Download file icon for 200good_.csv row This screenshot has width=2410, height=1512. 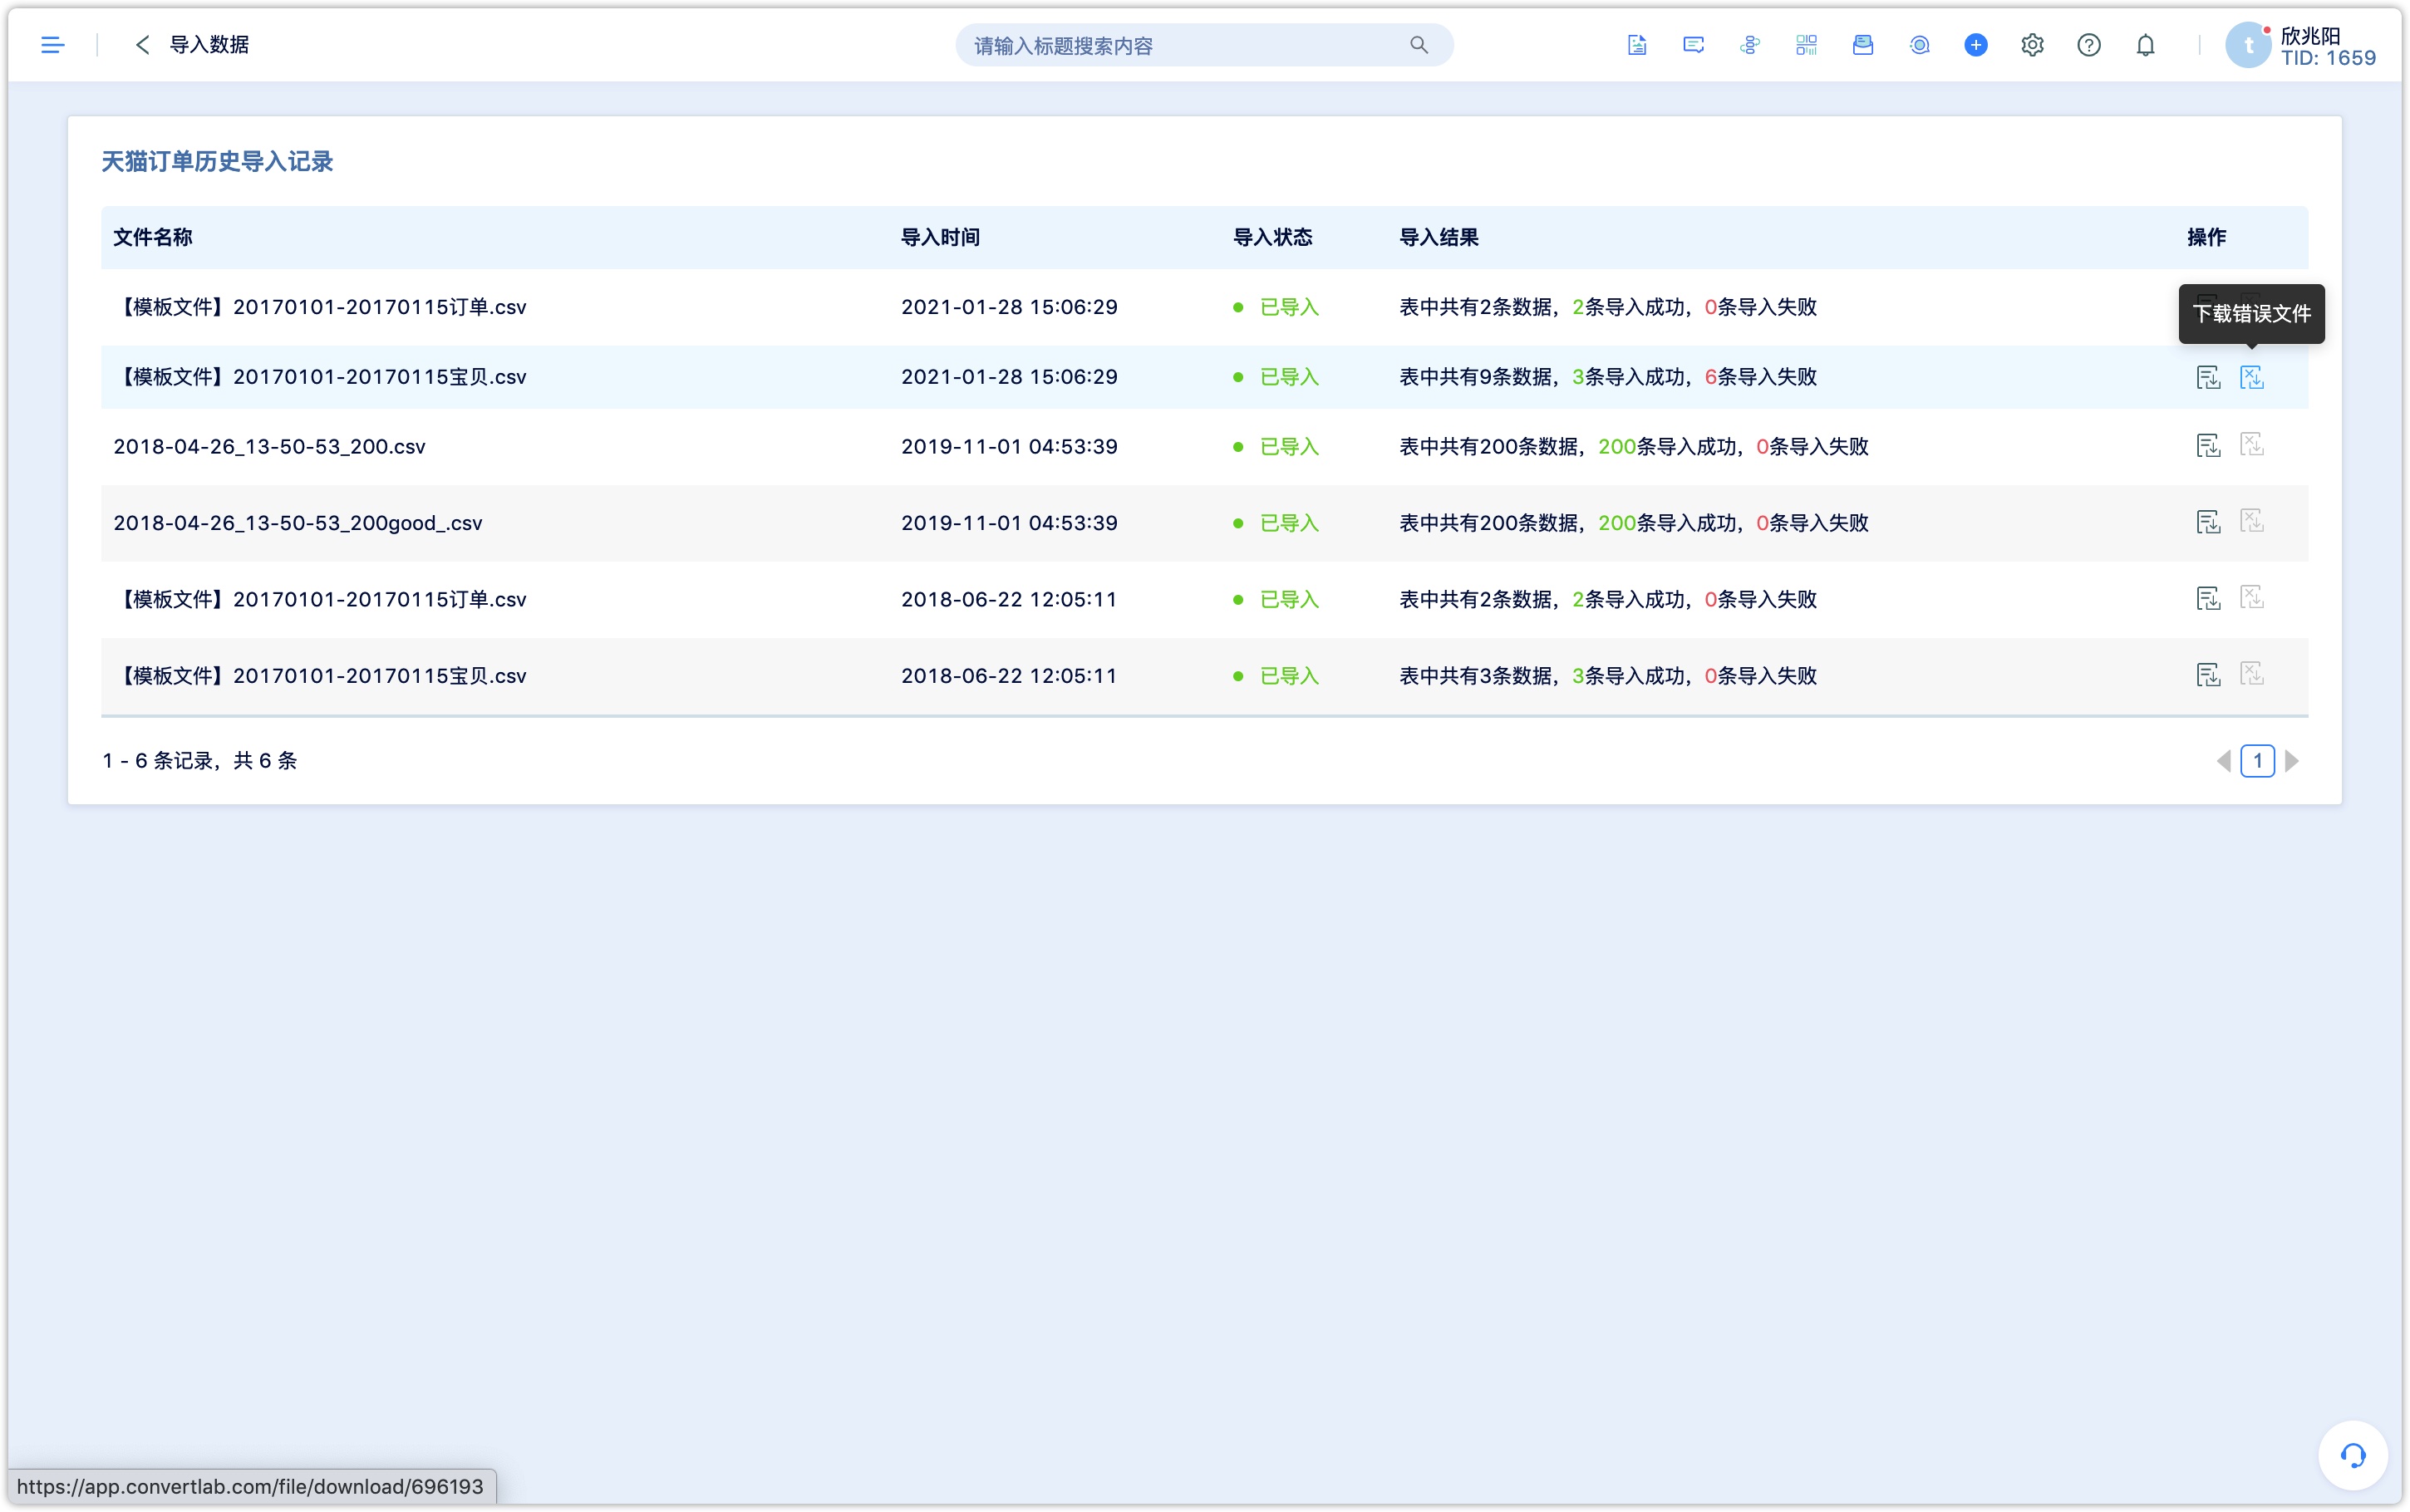[2208, 522]
